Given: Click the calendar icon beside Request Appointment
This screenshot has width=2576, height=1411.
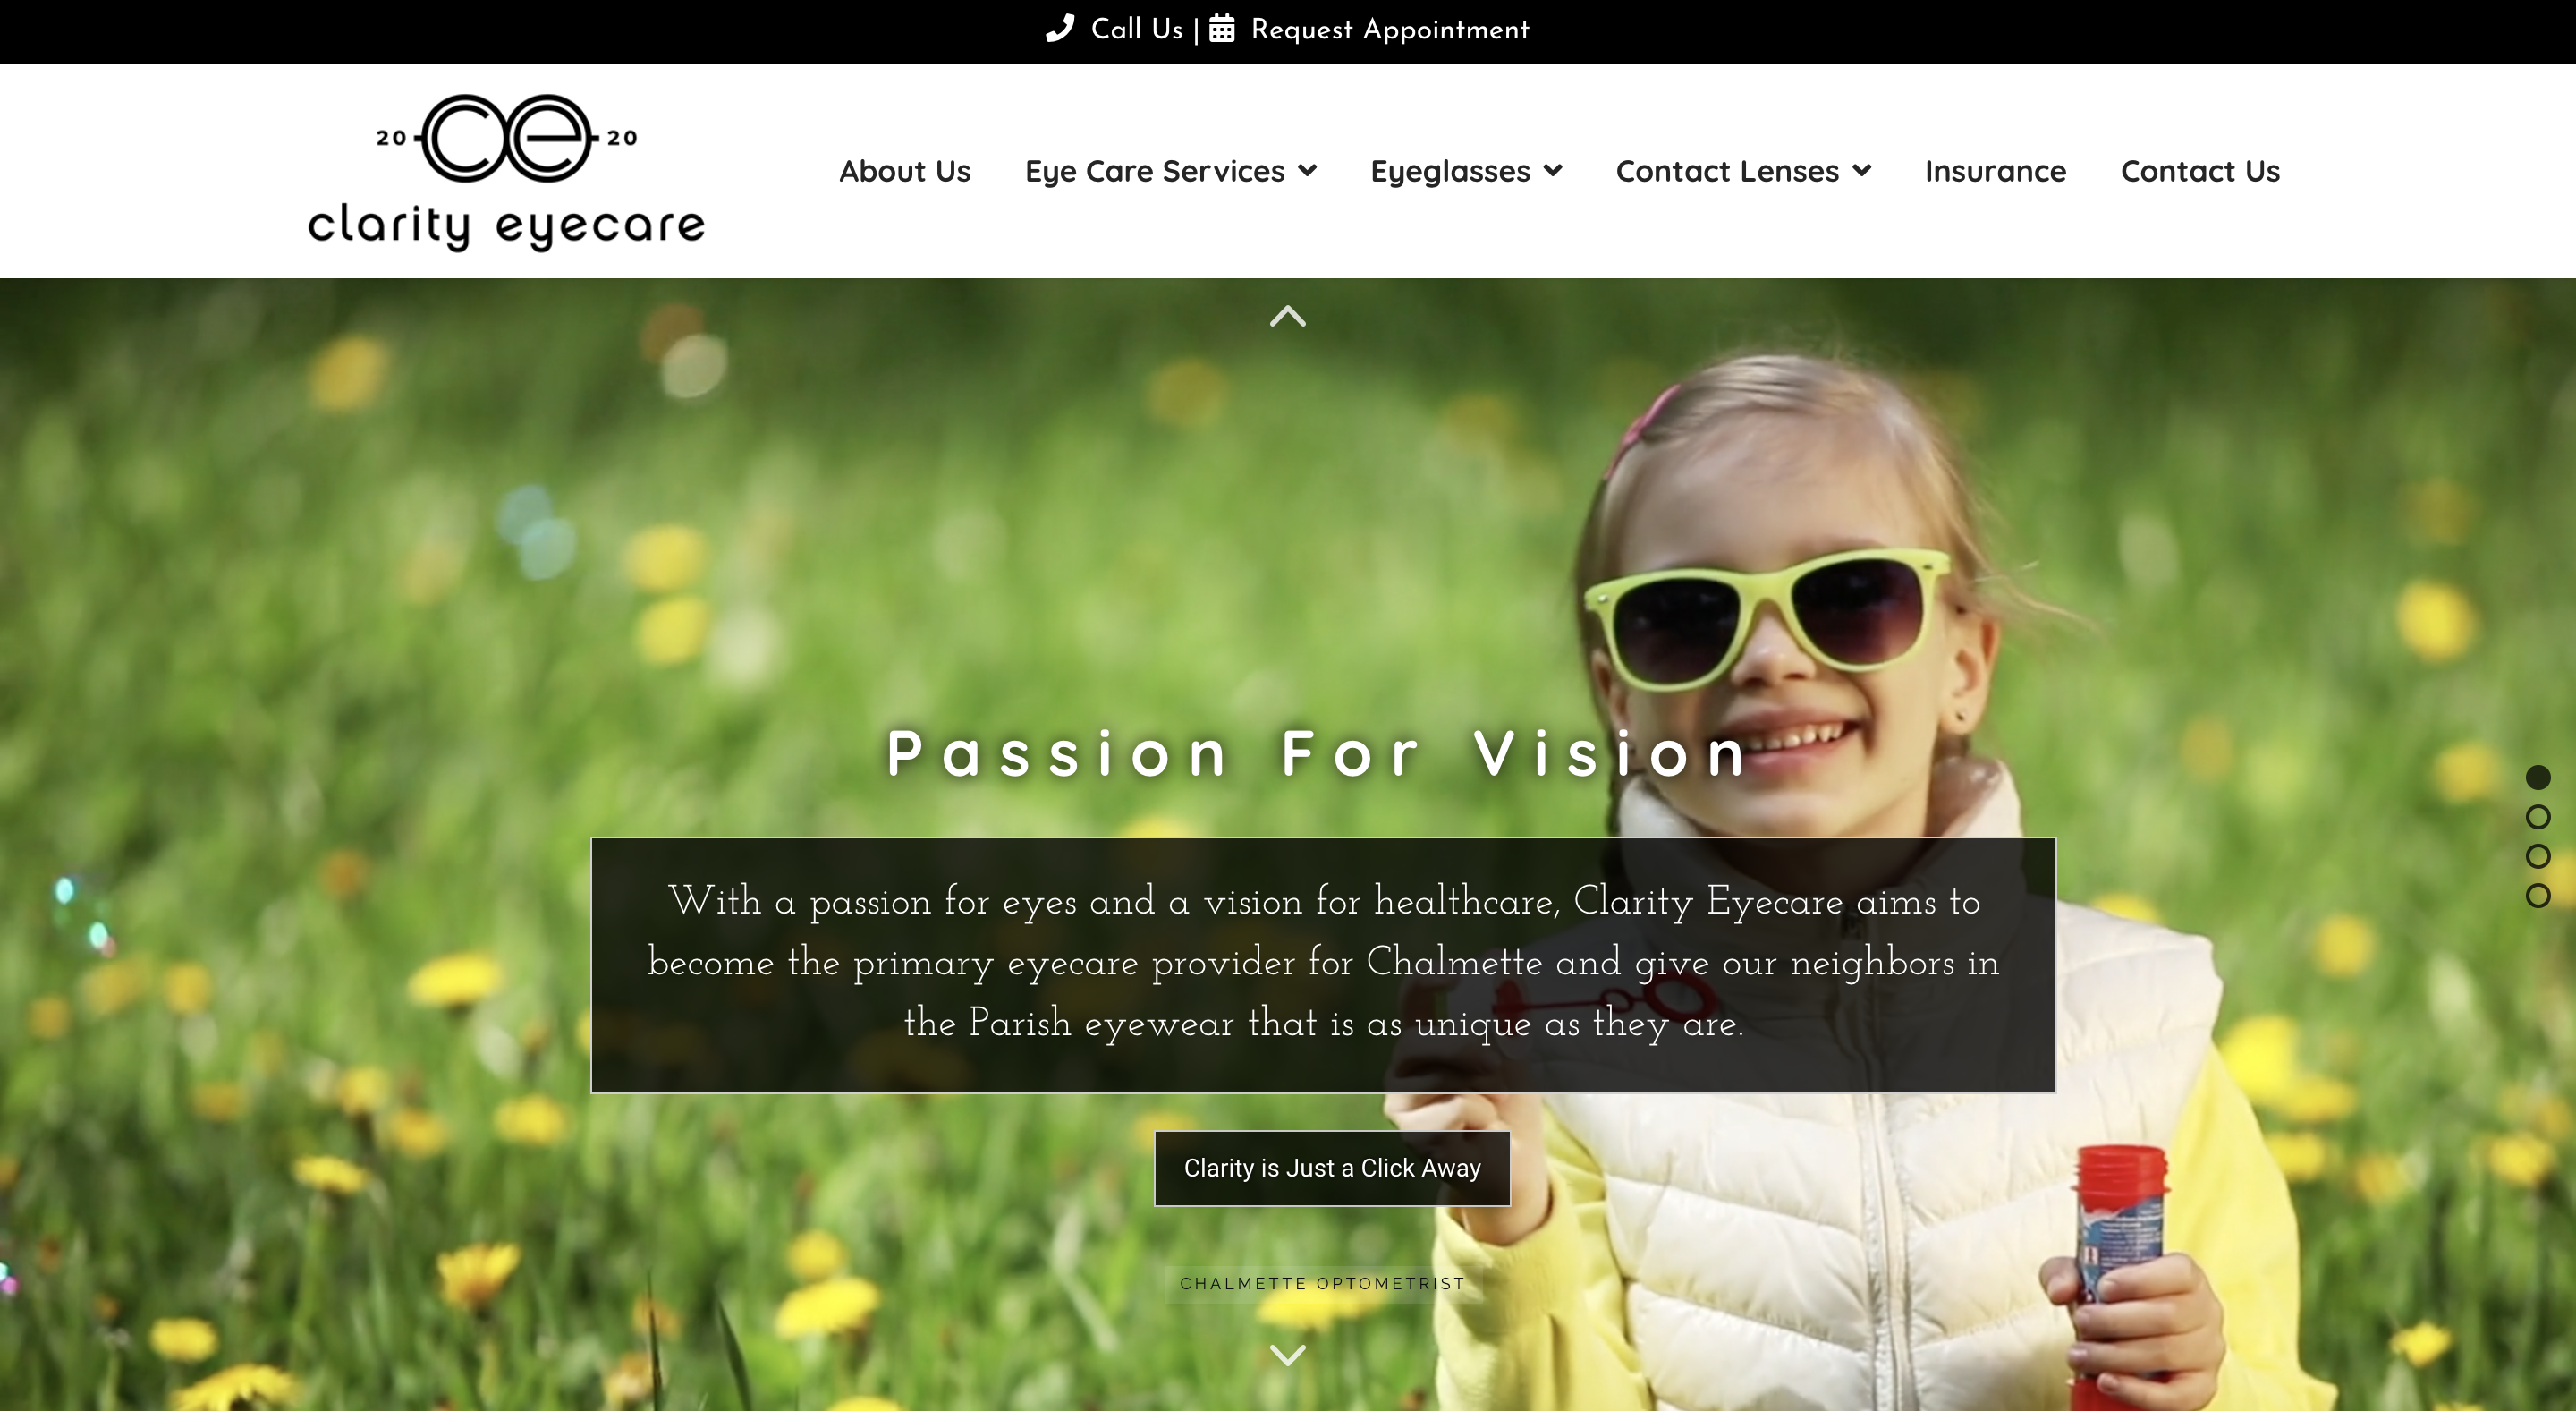Looking at the screenshot, I should [1221, 28].
